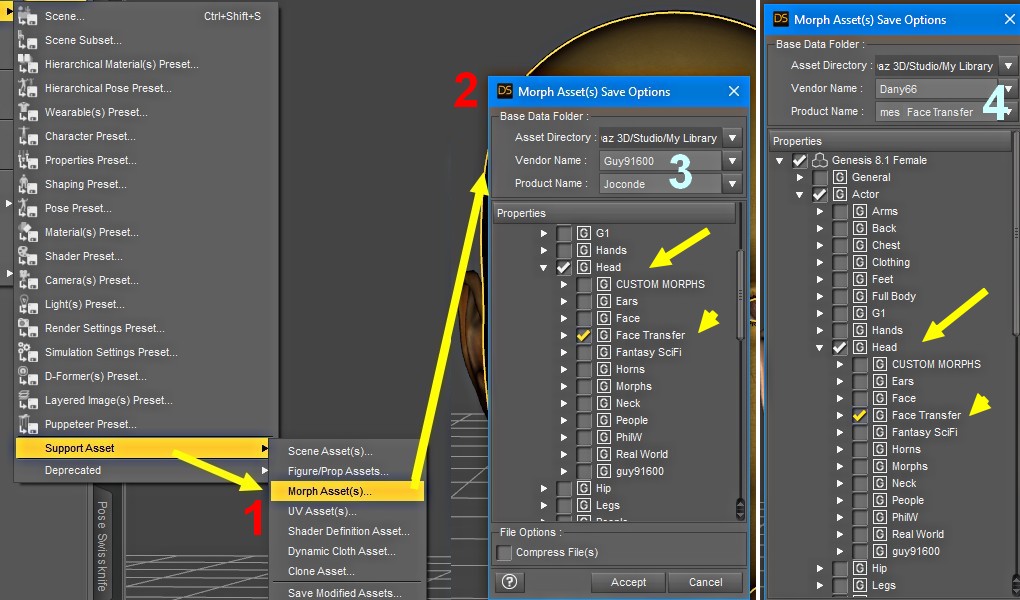This screenshot has width=1020, height=600.
Task: Click Properties list scrollbar in right dialog
Action: 1017,234
